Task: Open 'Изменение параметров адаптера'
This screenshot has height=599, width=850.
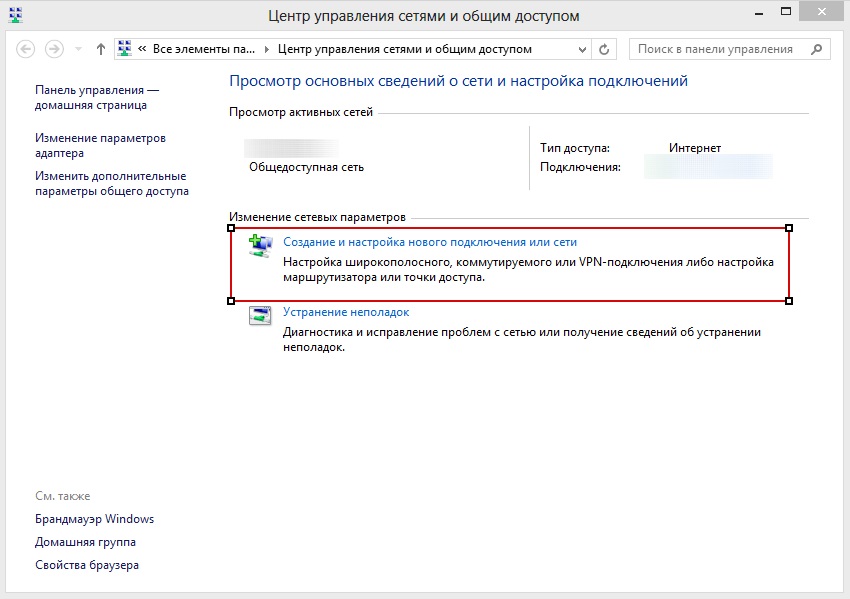Action: tap(100, 145)
